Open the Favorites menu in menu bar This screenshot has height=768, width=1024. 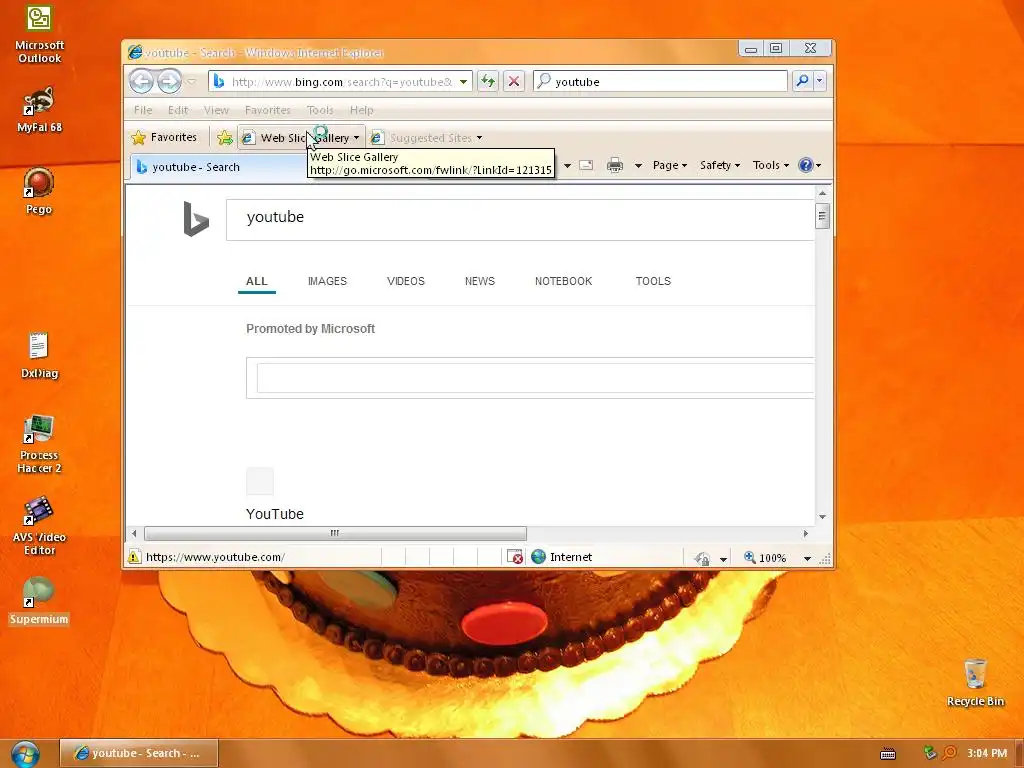(x=267, y=110)
